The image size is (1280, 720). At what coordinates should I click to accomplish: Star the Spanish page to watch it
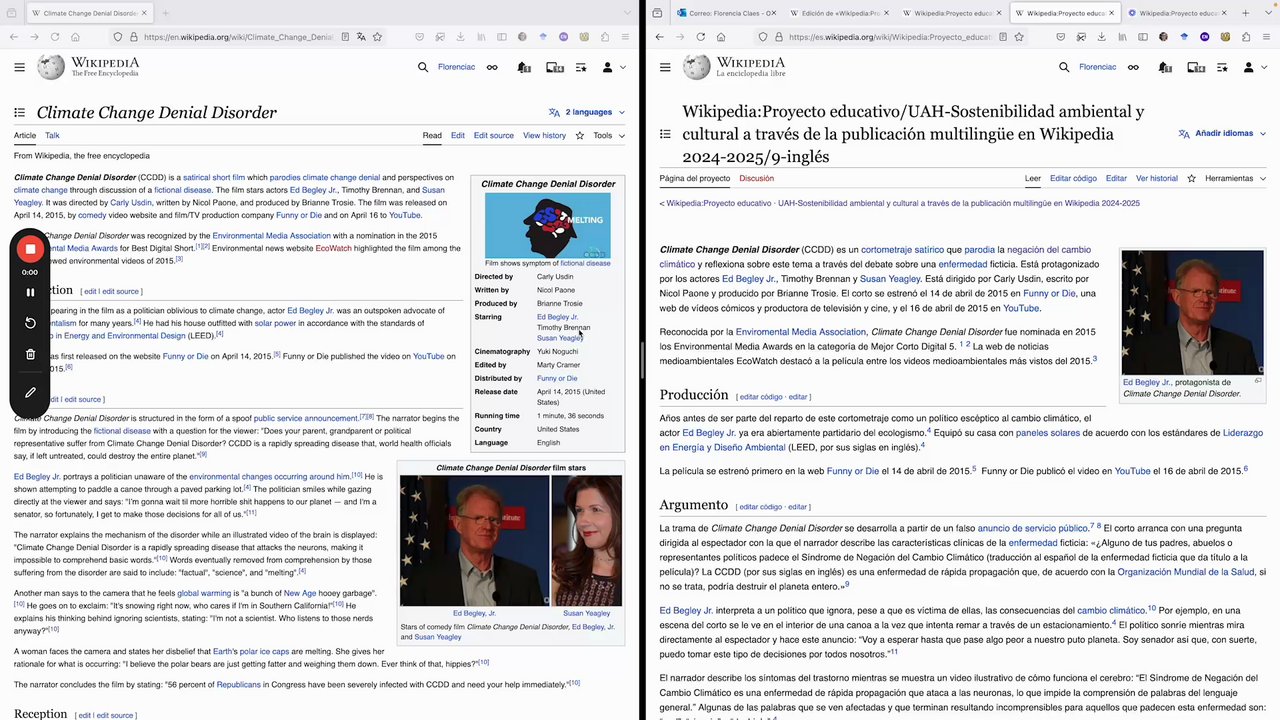coord(1191,178)
